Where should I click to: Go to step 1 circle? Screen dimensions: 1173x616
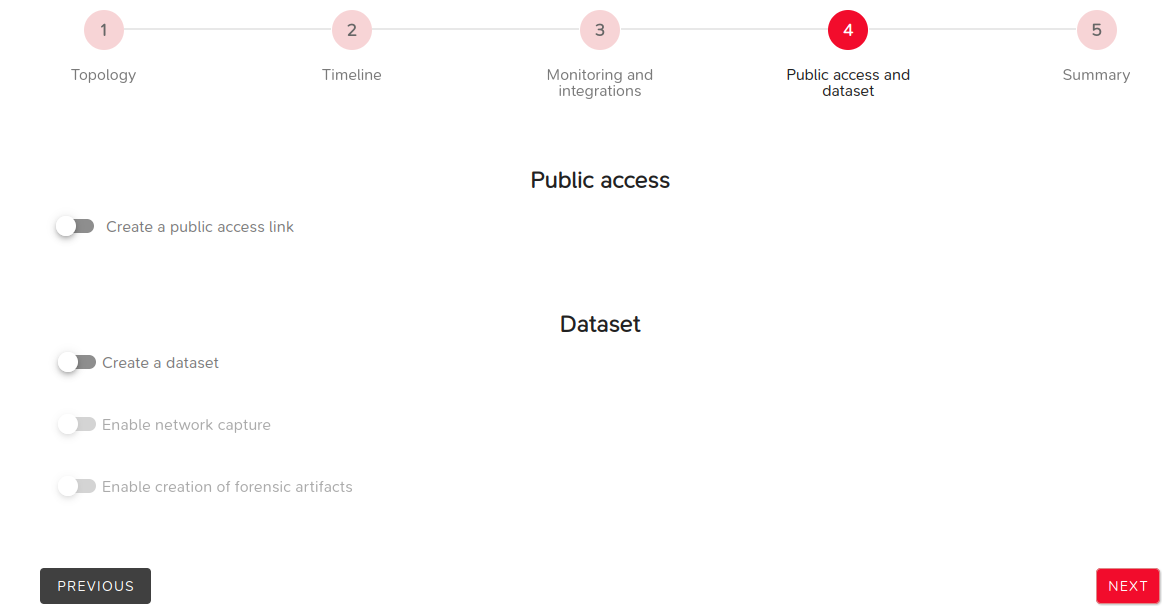click(103, 30)
